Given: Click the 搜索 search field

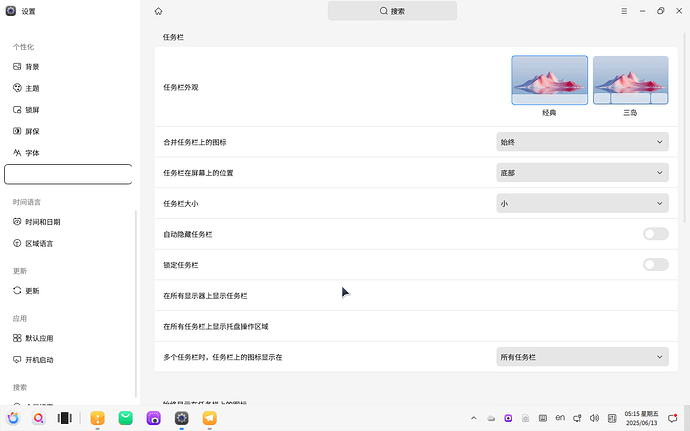Looking at the screenshot, I should click(x=392, y=11).
